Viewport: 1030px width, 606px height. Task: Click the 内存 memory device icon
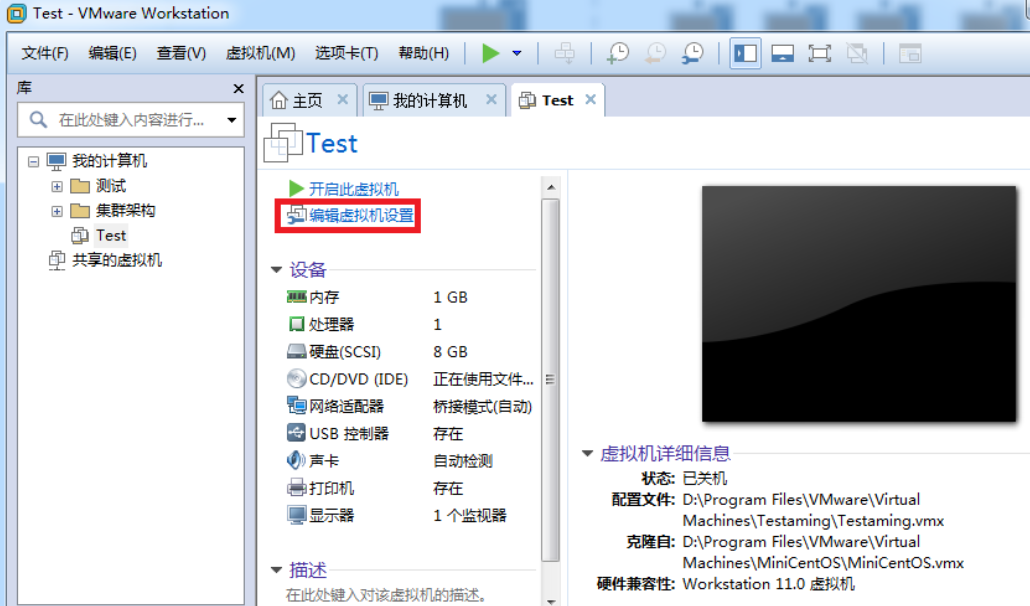(296, 297)
